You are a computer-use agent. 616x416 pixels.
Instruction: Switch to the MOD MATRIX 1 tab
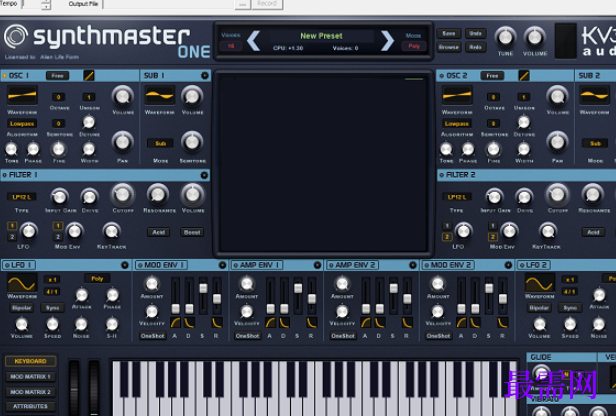31,376
